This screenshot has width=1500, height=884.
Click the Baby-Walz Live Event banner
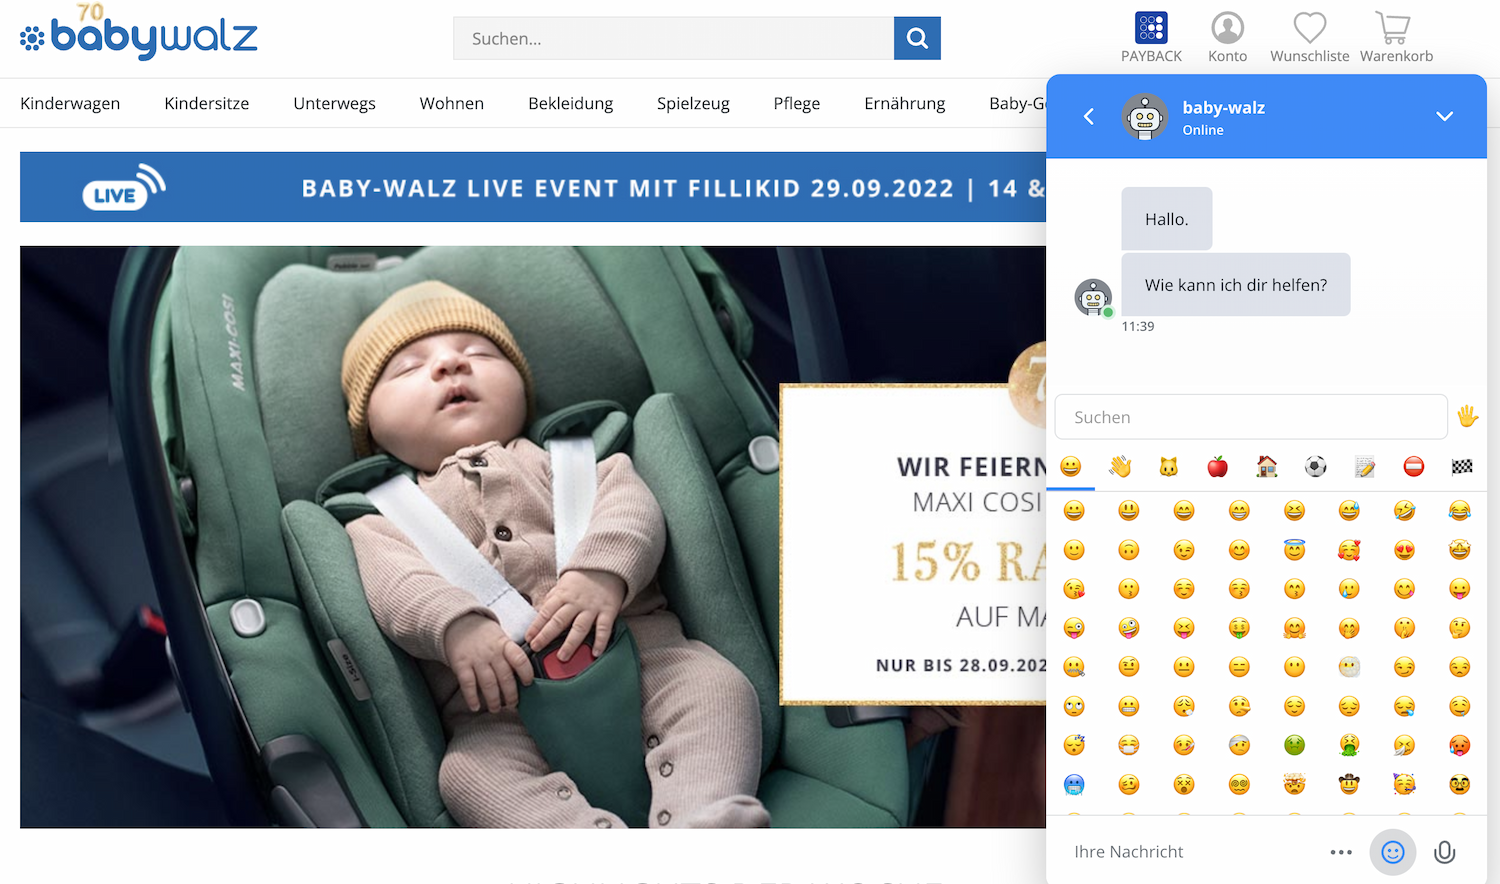pyautogui.click(x=533, y=187)
